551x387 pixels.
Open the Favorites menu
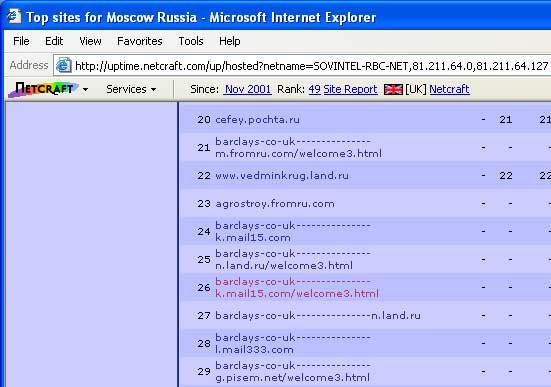click(x=140, y=41)
